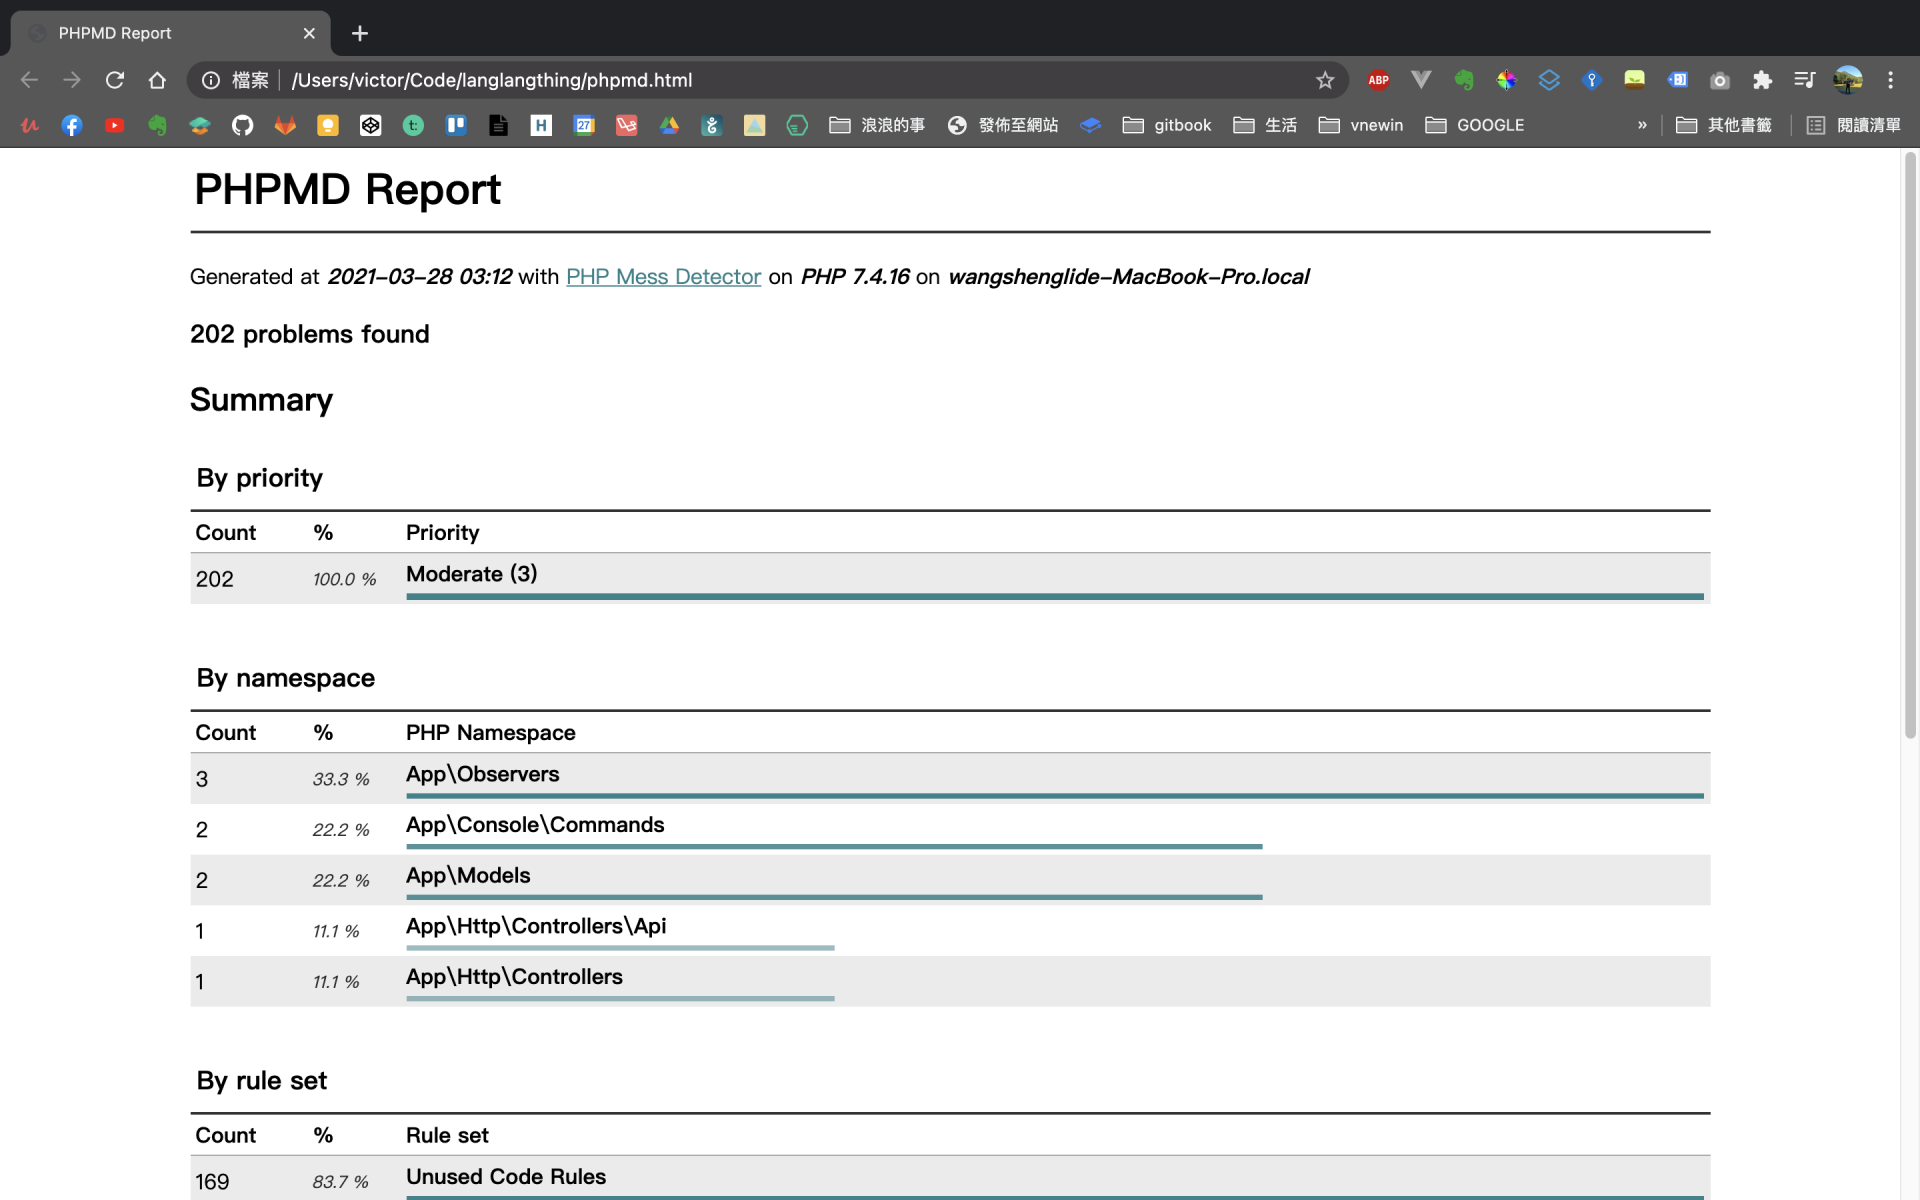Click the 83.7 % percentage cell
Viewport: 1920px width, 1200px height.
click(341, 1182)
